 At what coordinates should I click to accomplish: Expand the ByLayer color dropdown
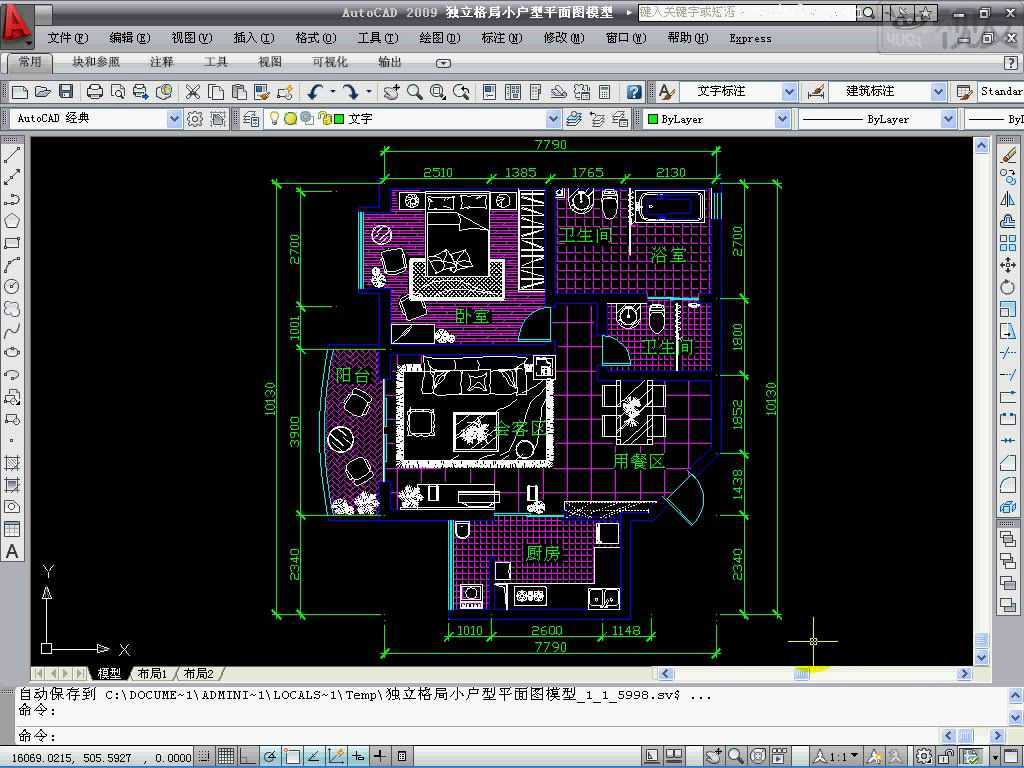pyautogui.click(x=782, y=119)
